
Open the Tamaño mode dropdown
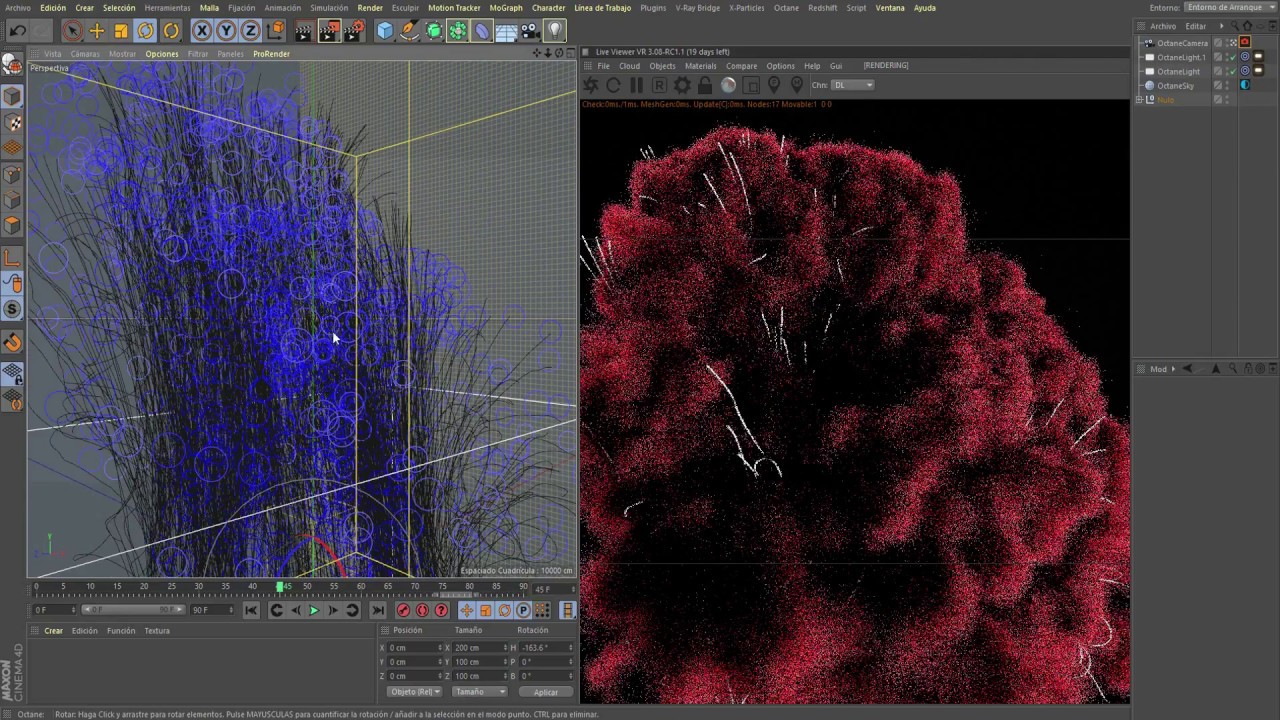pyautogui.click(x=479, y=691)
